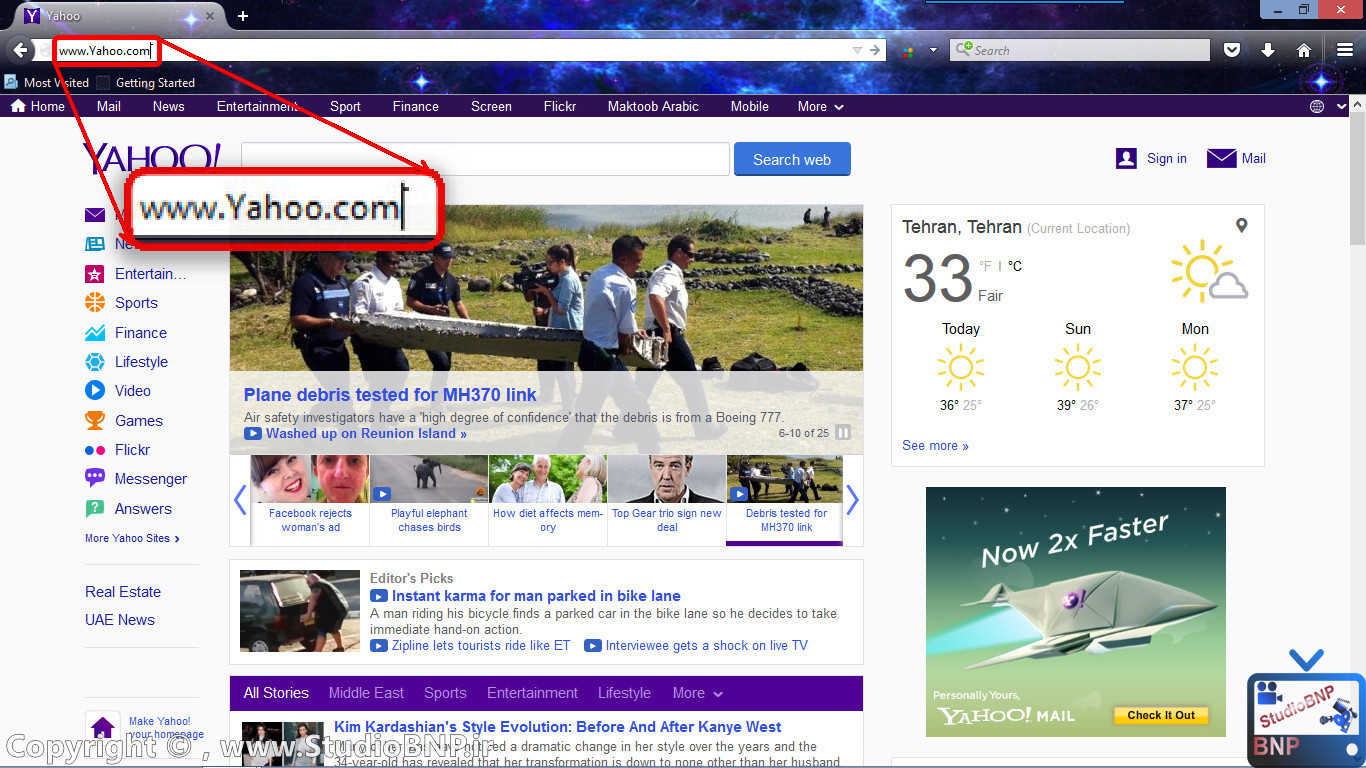Open Getting Started bookmark
Screen dimensions: 1366x768
[x=146, y=83]
